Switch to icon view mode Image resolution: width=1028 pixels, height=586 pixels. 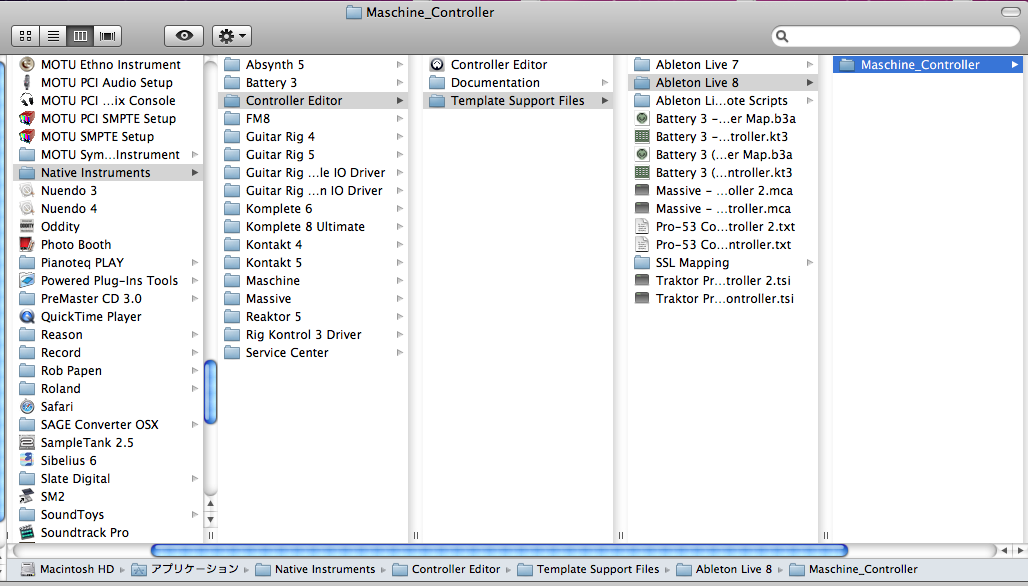pos(26,36)
